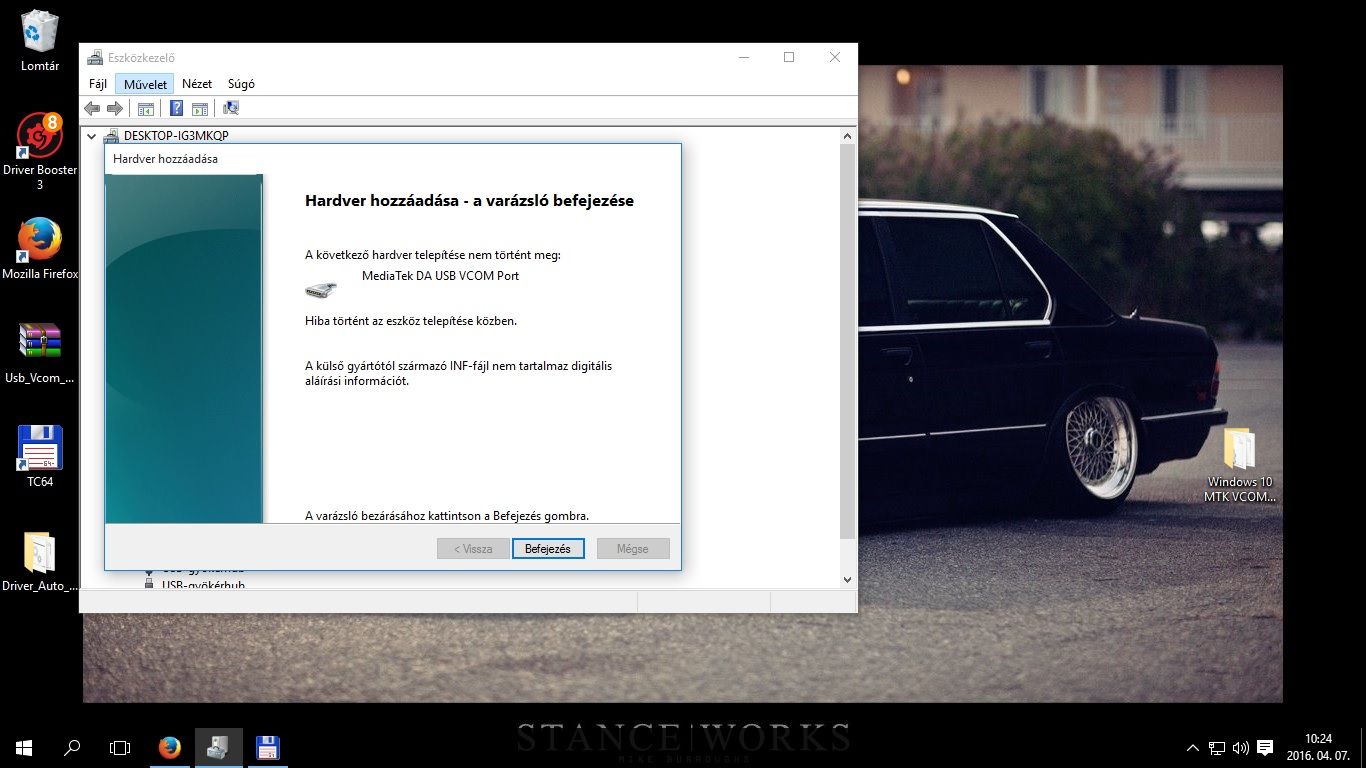Open the Művelet menu

click(145, 84)
